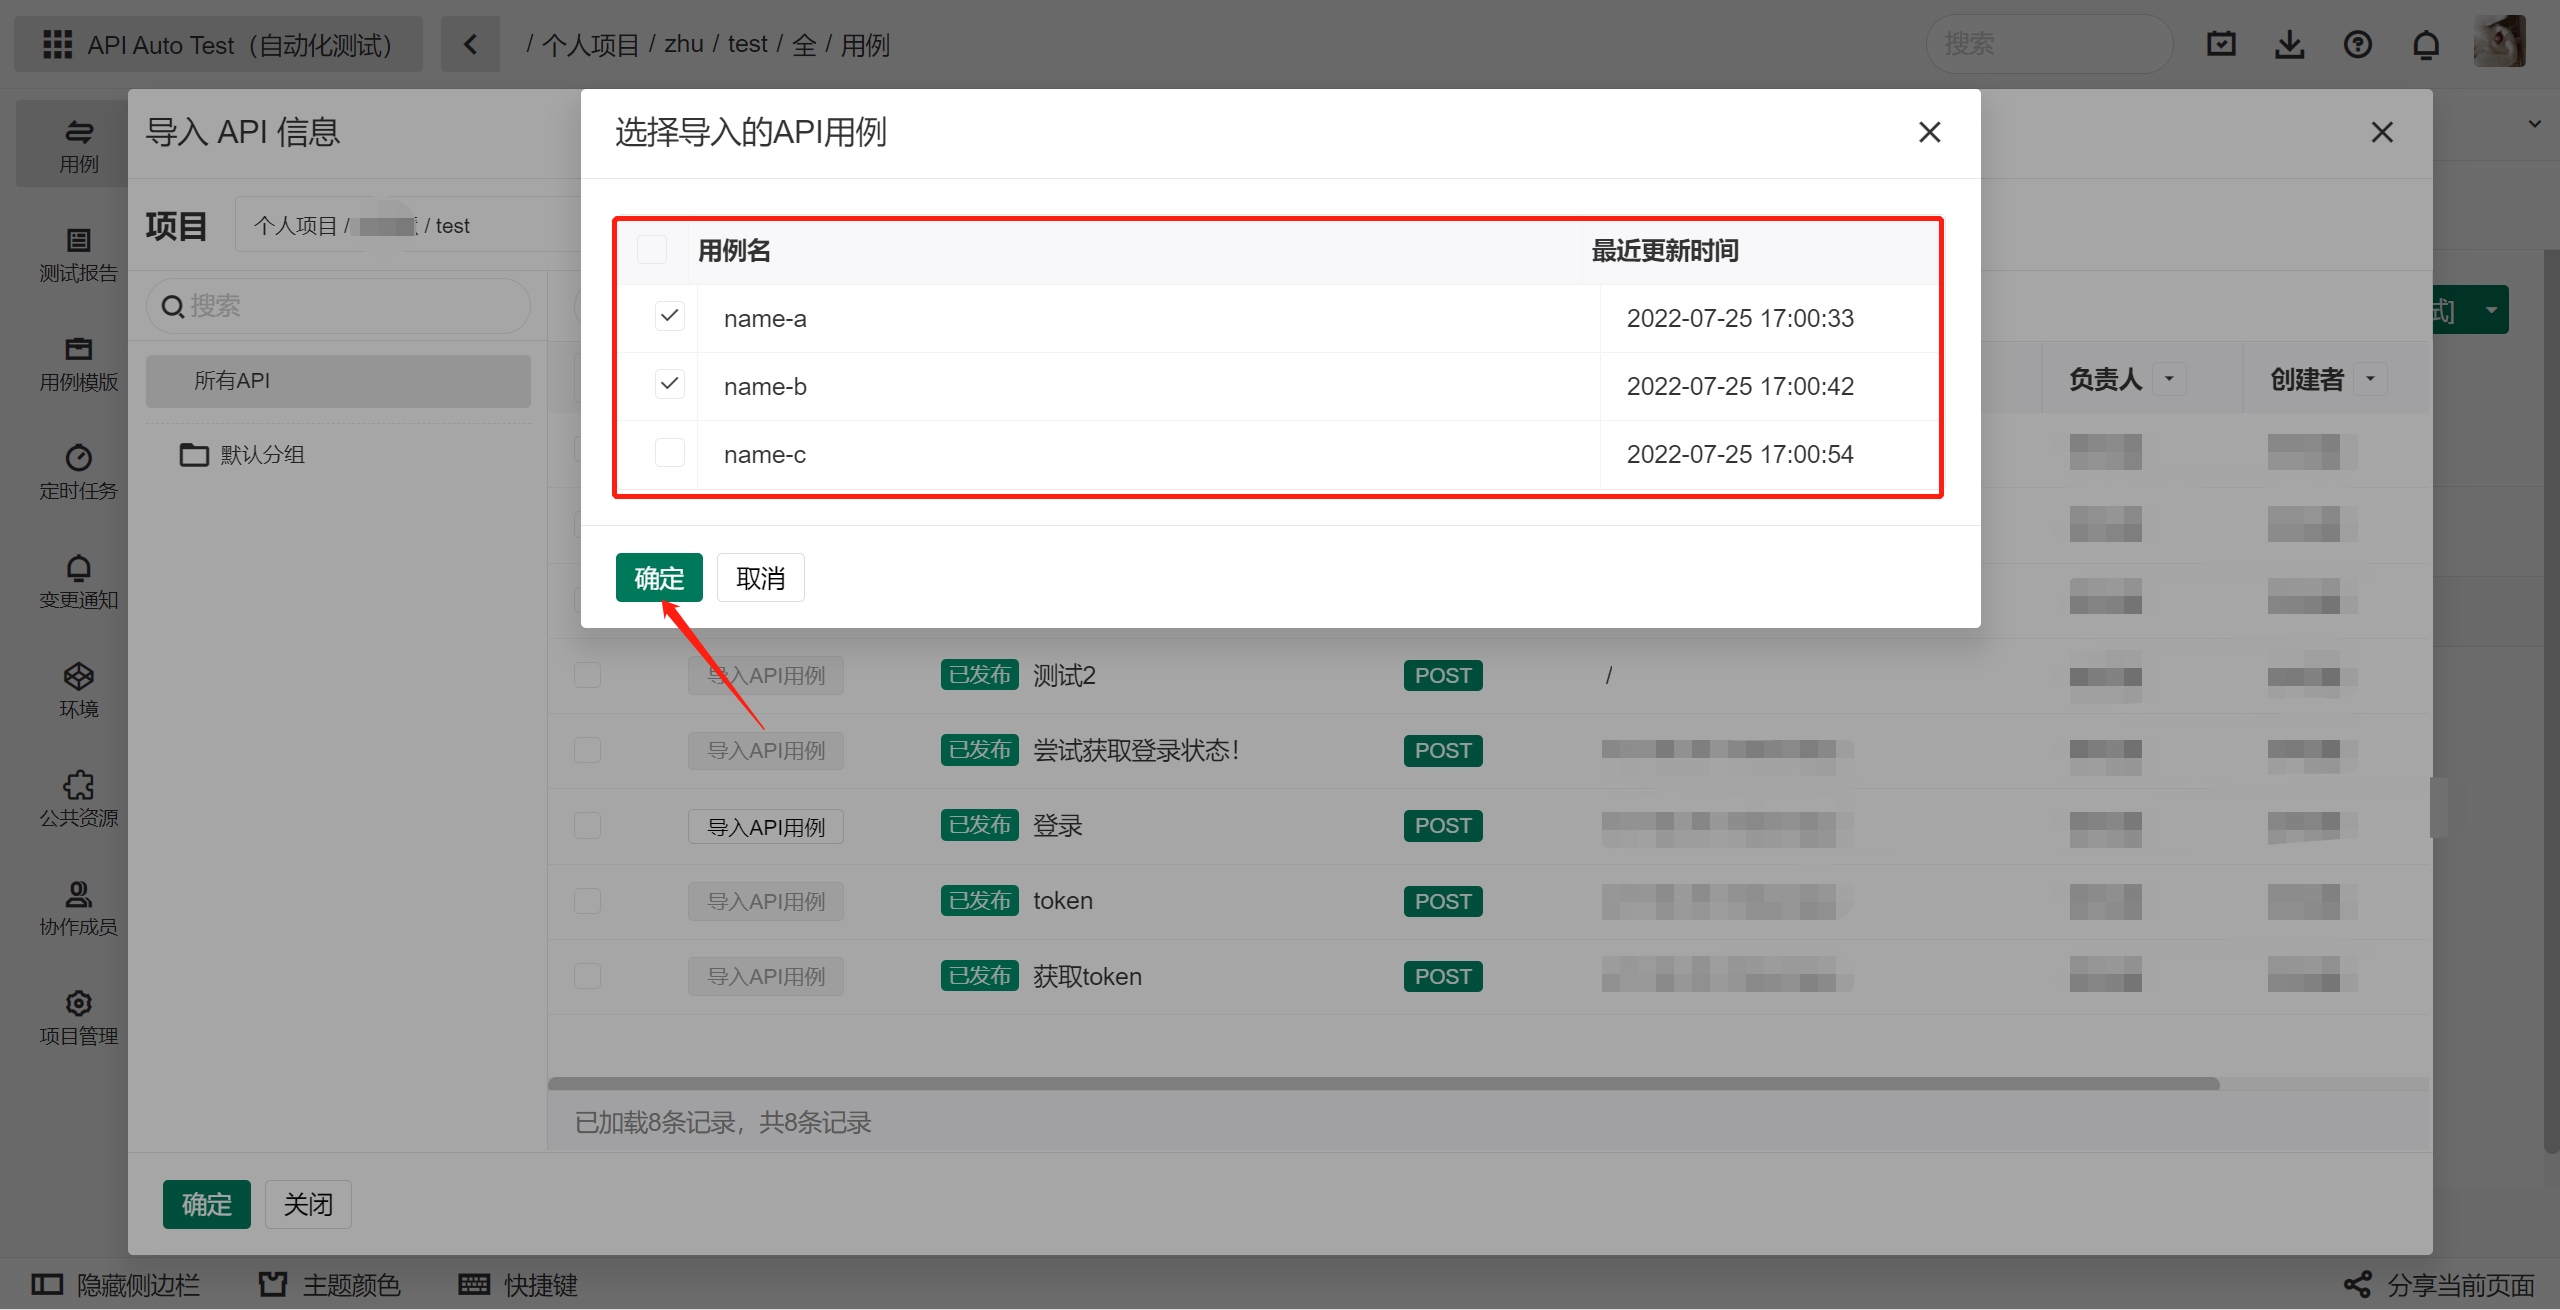Select 默认分组 folder item
The height and width of the screenshot is (1310, 2560).
coord(262,455)
